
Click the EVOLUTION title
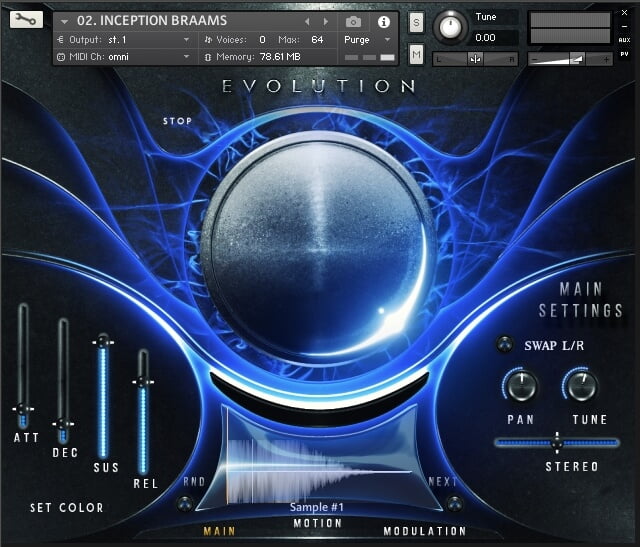click(318, 86)
